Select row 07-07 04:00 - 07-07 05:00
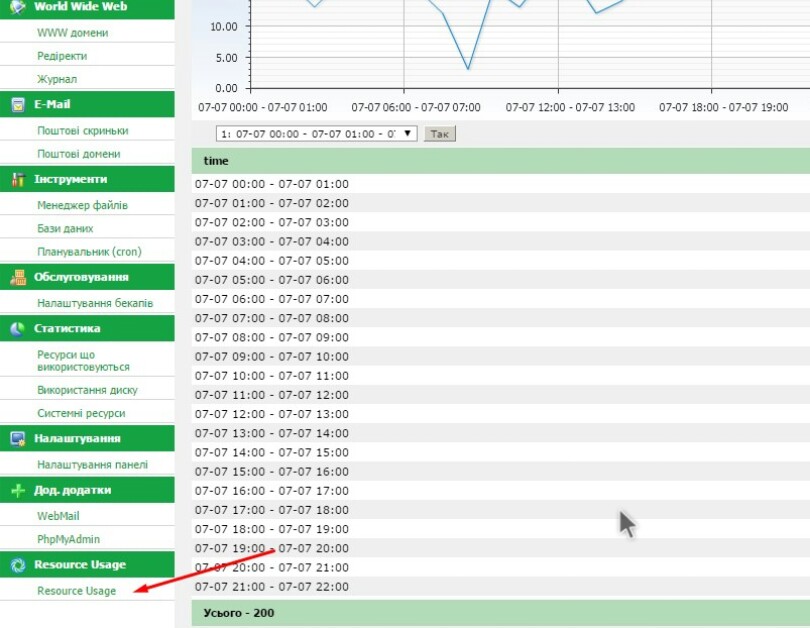 (501, 260)
